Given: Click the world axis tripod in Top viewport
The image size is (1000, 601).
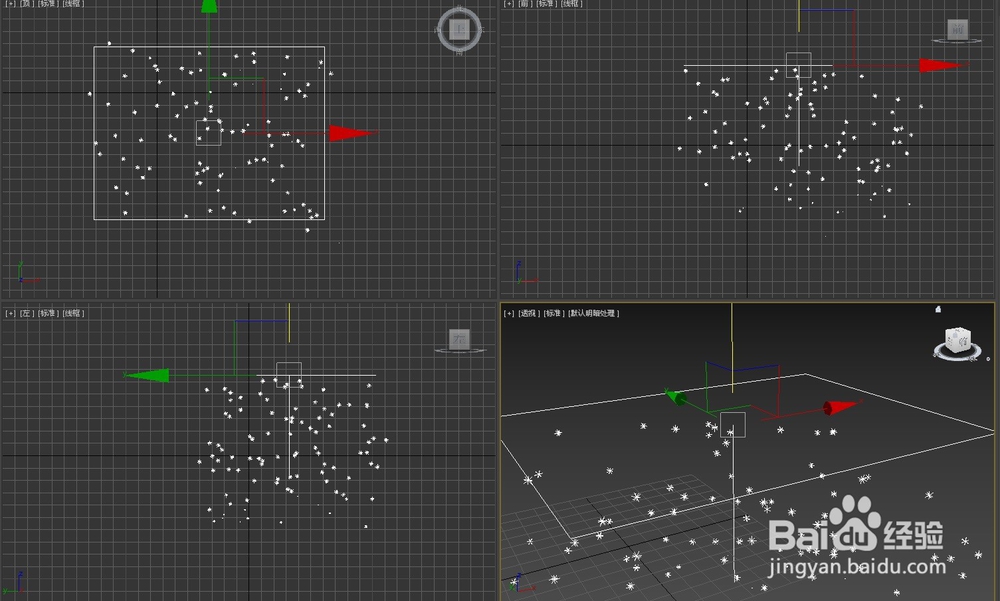Looking at the screenshot, I should coord(27,273).
